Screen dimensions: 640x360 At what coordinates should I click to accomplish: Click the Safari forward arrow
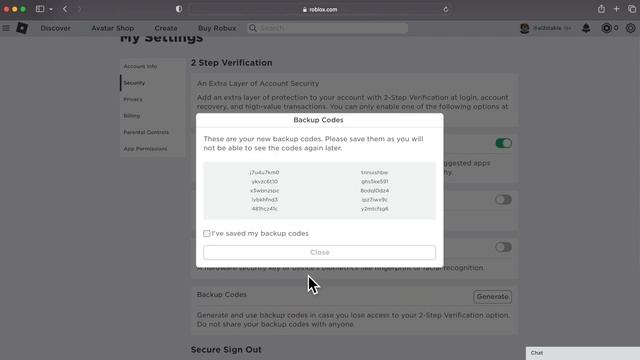[x=79, y=9]
